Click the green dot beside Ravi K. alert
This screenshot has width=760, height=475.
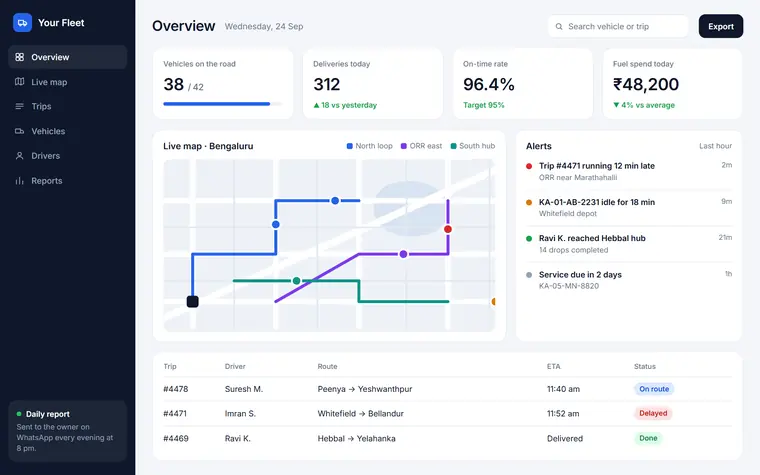tap(529, 238)
